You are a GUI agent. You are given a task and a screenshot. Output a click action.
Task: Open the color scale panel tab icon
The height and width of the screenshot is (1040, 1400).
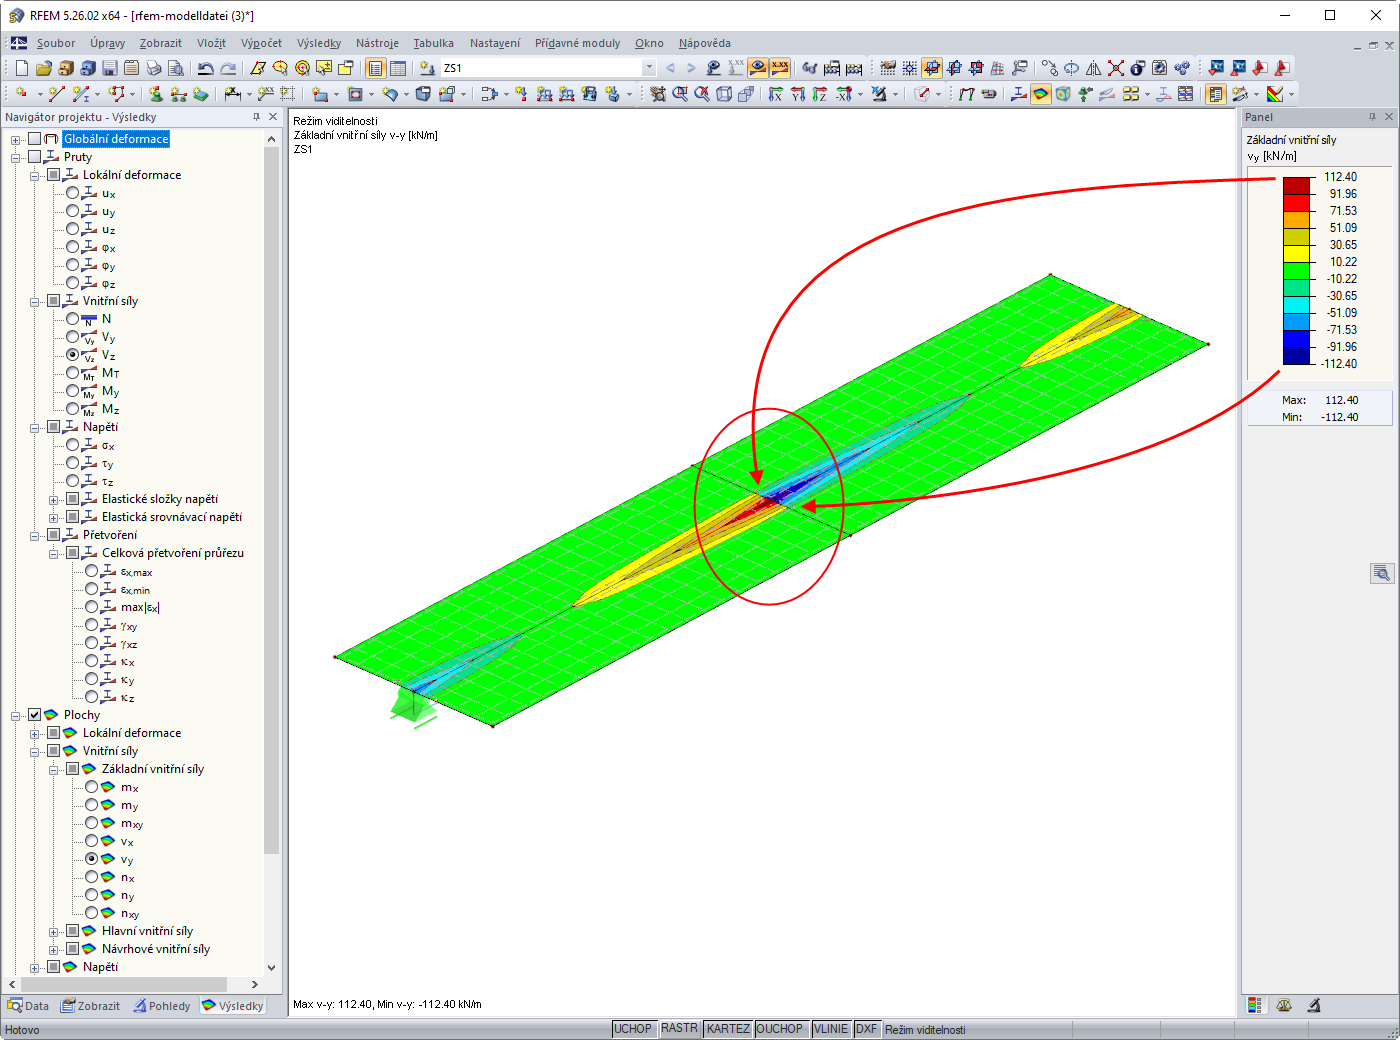point(1254,1005)
